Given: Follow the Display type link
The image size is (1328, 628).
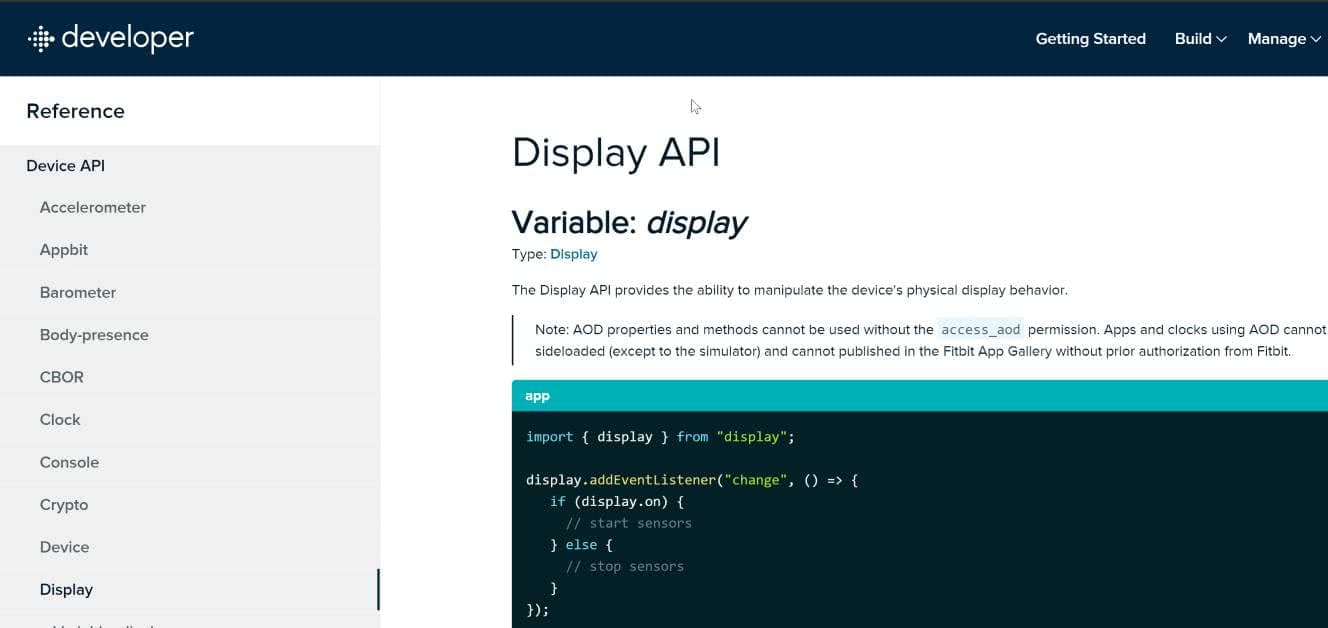Looking at the screenshot, I should click(x=573, y=254).
